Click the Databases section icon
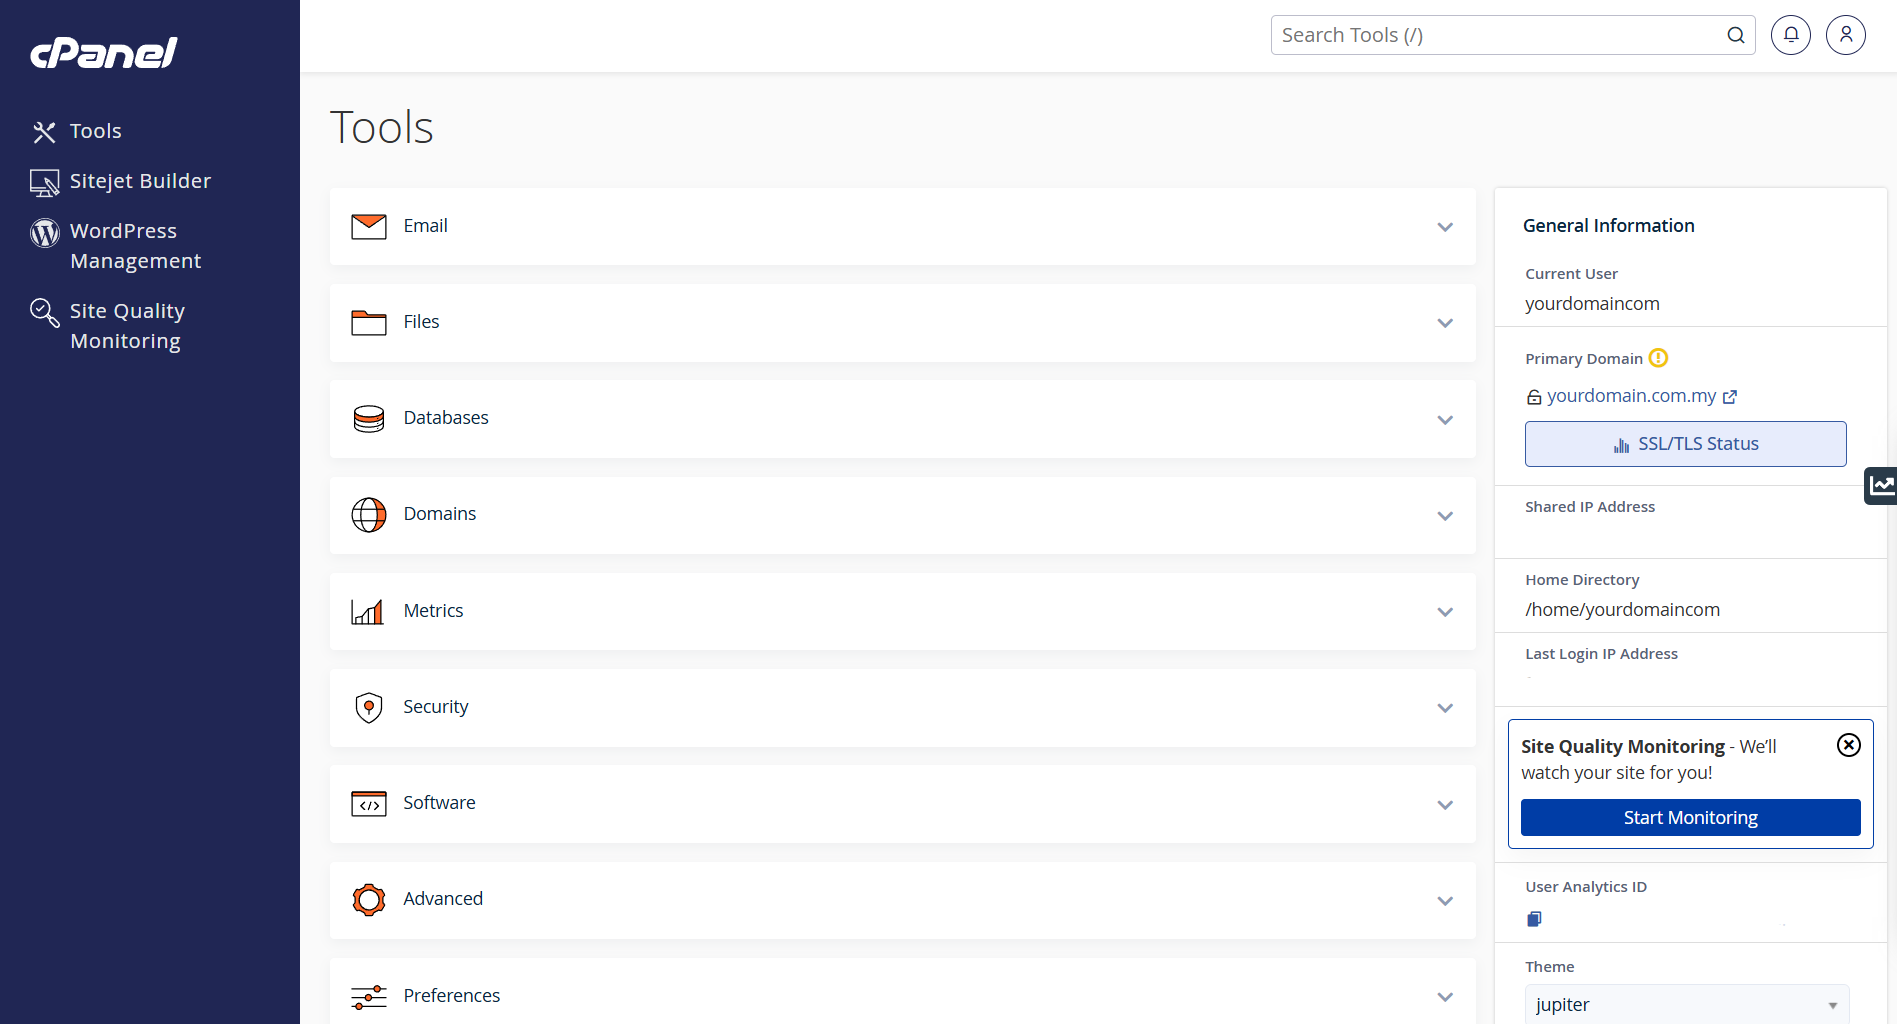 [369, 418]
